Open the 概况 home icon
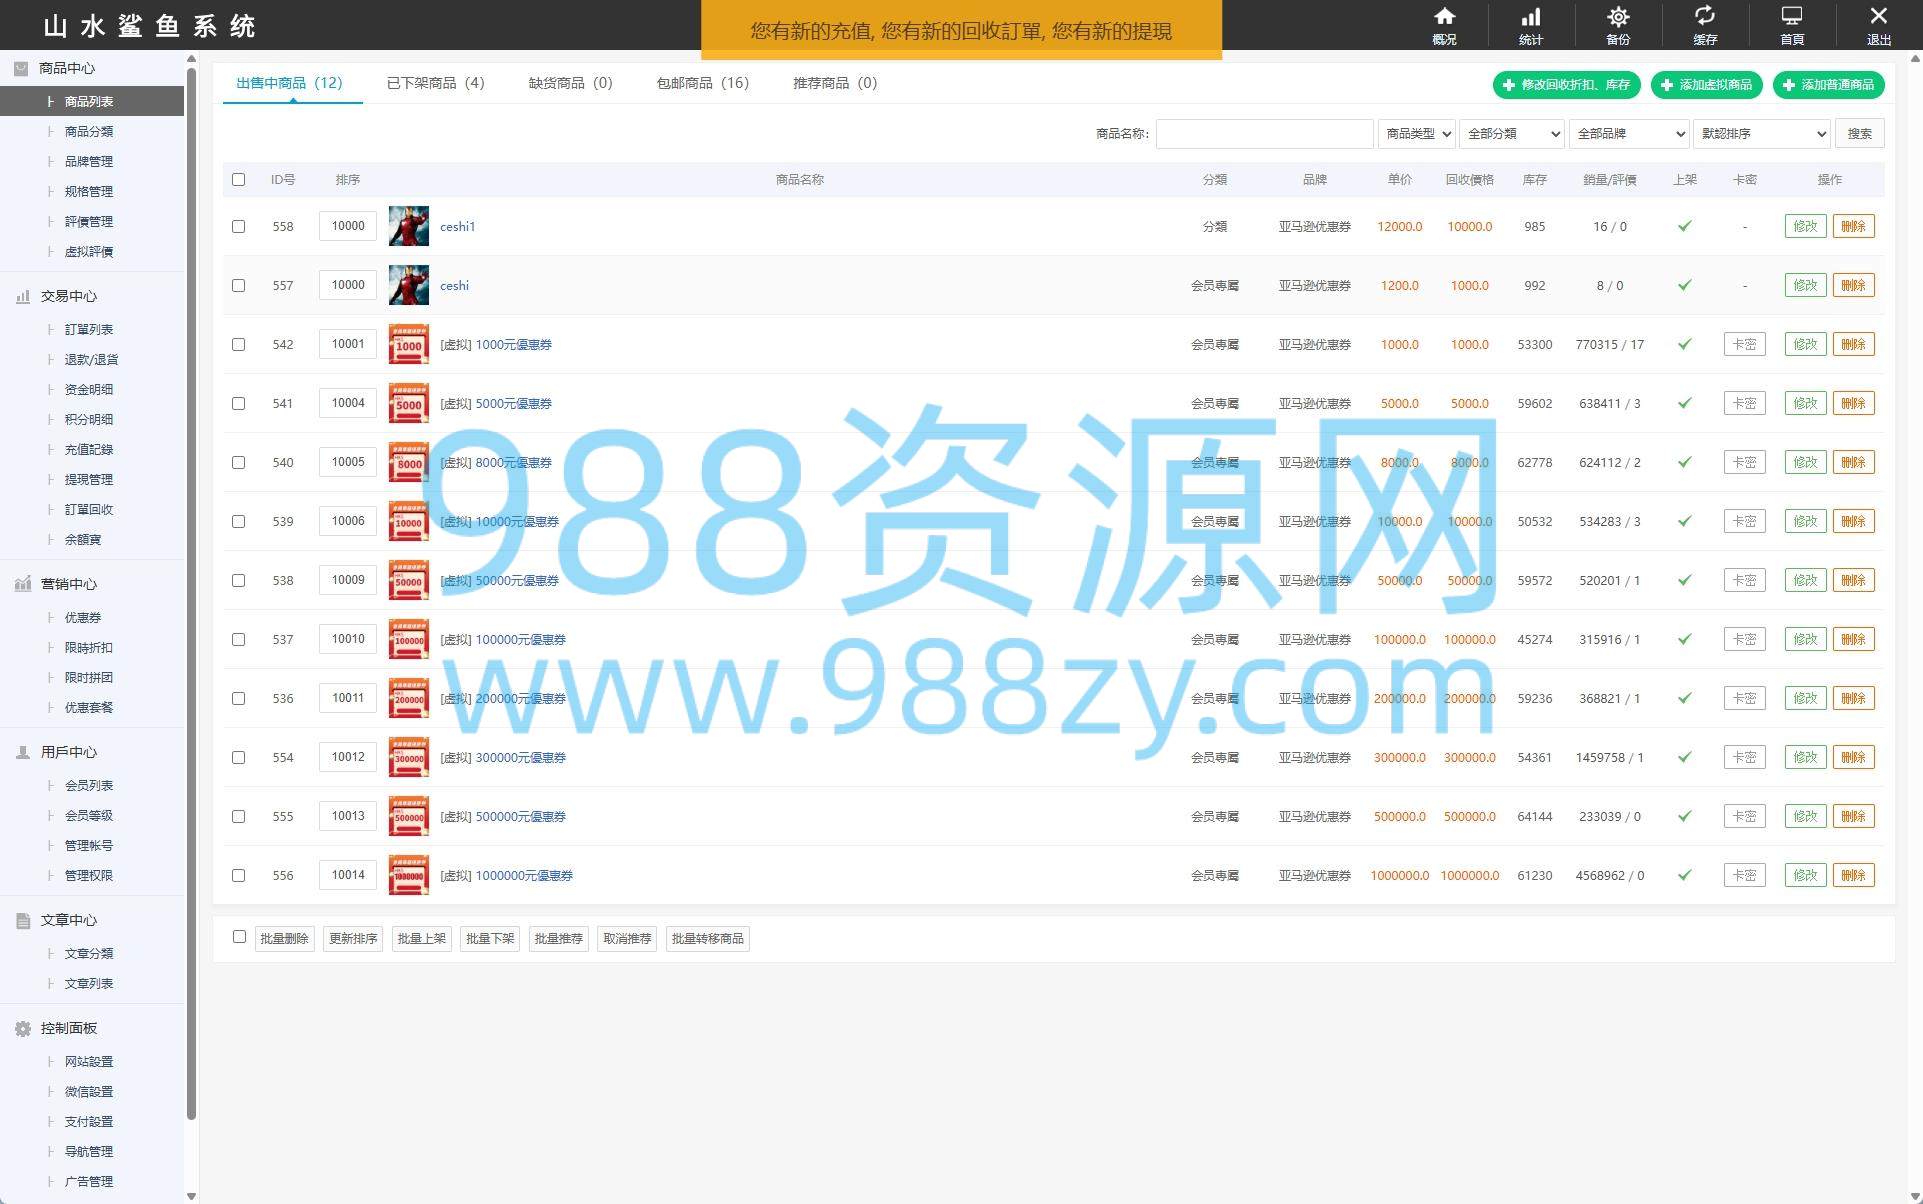Viewport: 1923px width, 1204px height. (x=1444, y=17)
